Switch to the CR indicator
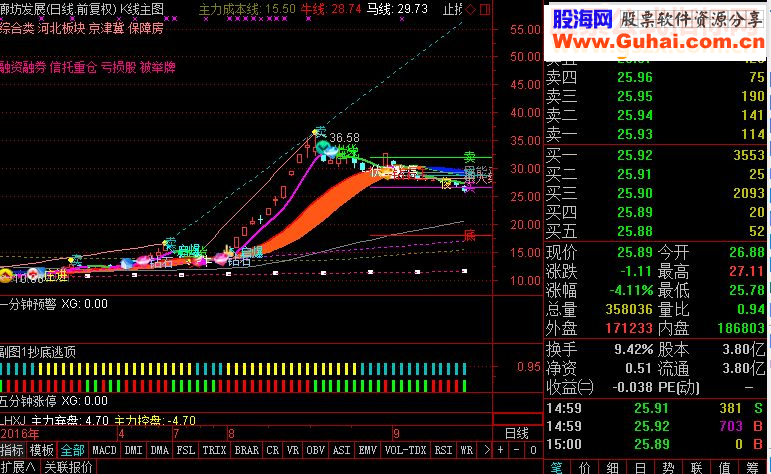The height and width of the screenshot is (474, 771). (272, 450)
